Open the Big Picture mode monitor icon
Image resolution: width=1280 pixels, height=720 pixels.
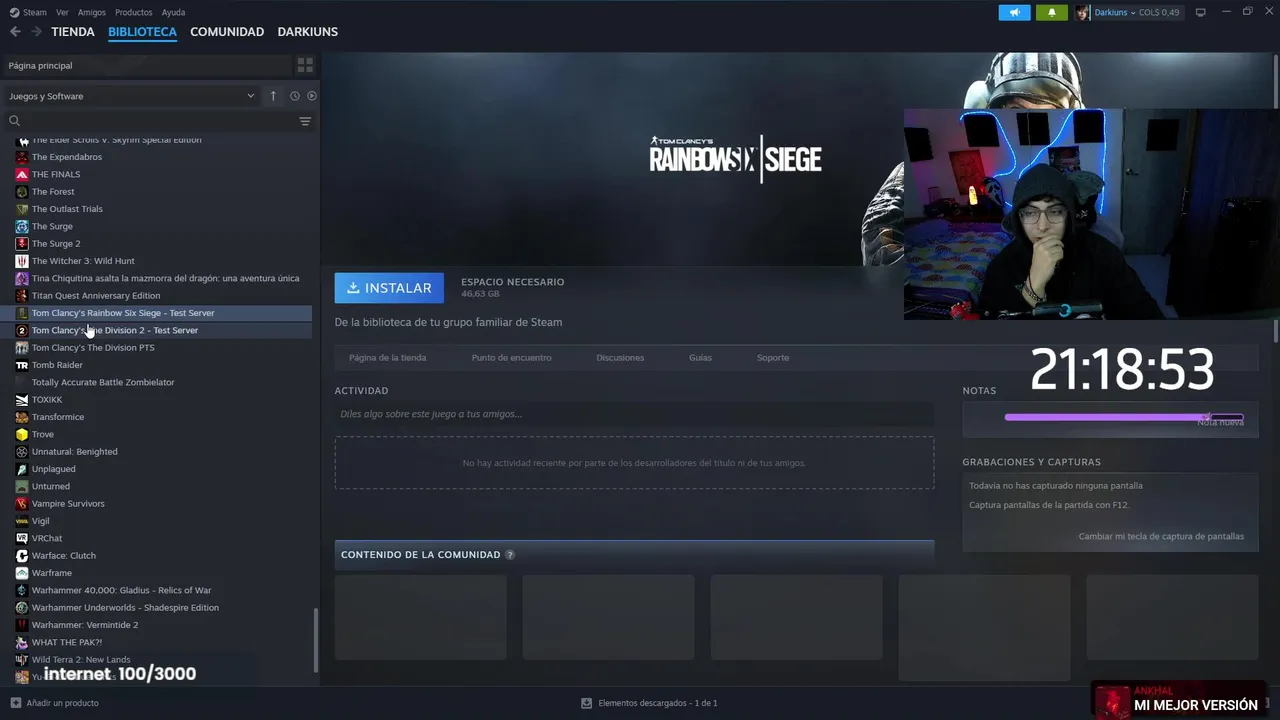coord(1200,12)
